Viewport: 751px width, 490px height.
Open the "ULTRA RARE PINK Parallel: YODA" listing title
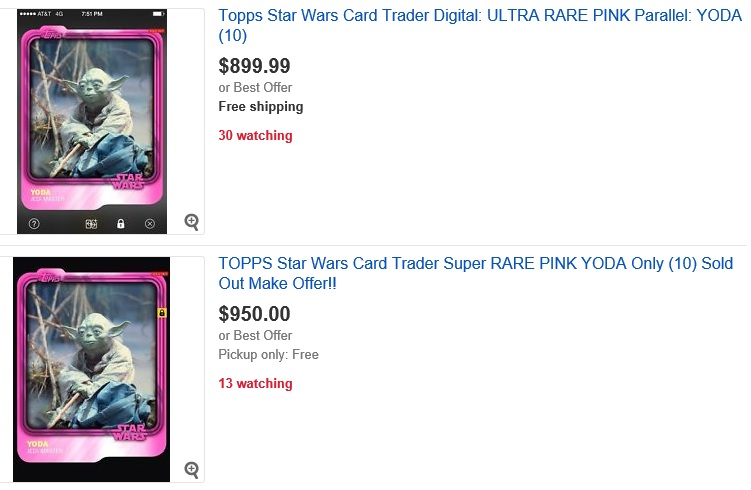coord(480,25)
